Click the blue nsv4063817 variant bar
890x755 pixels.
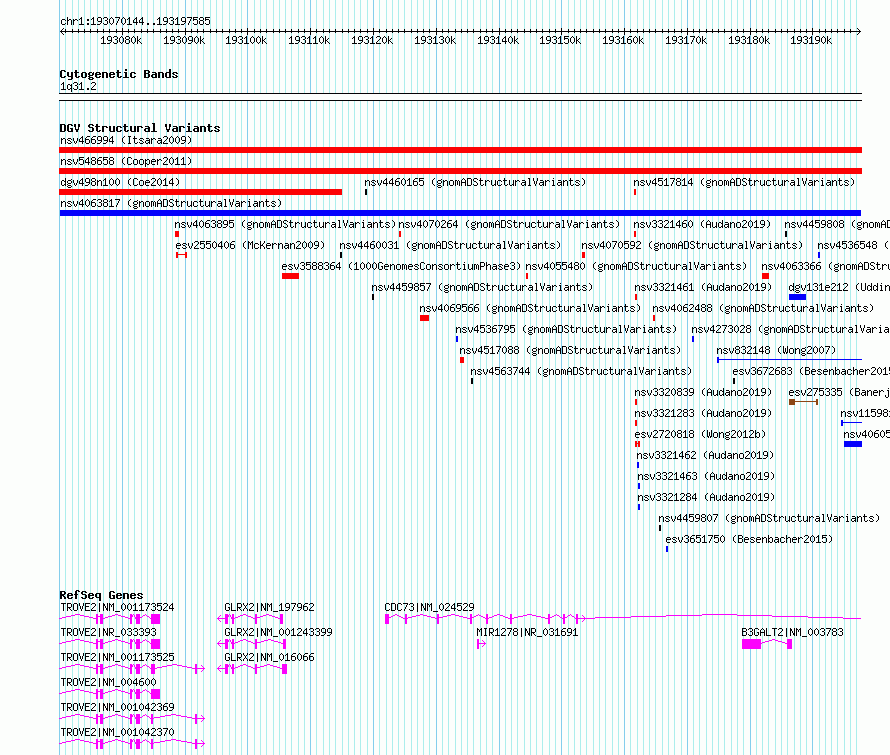pos(460,213)
